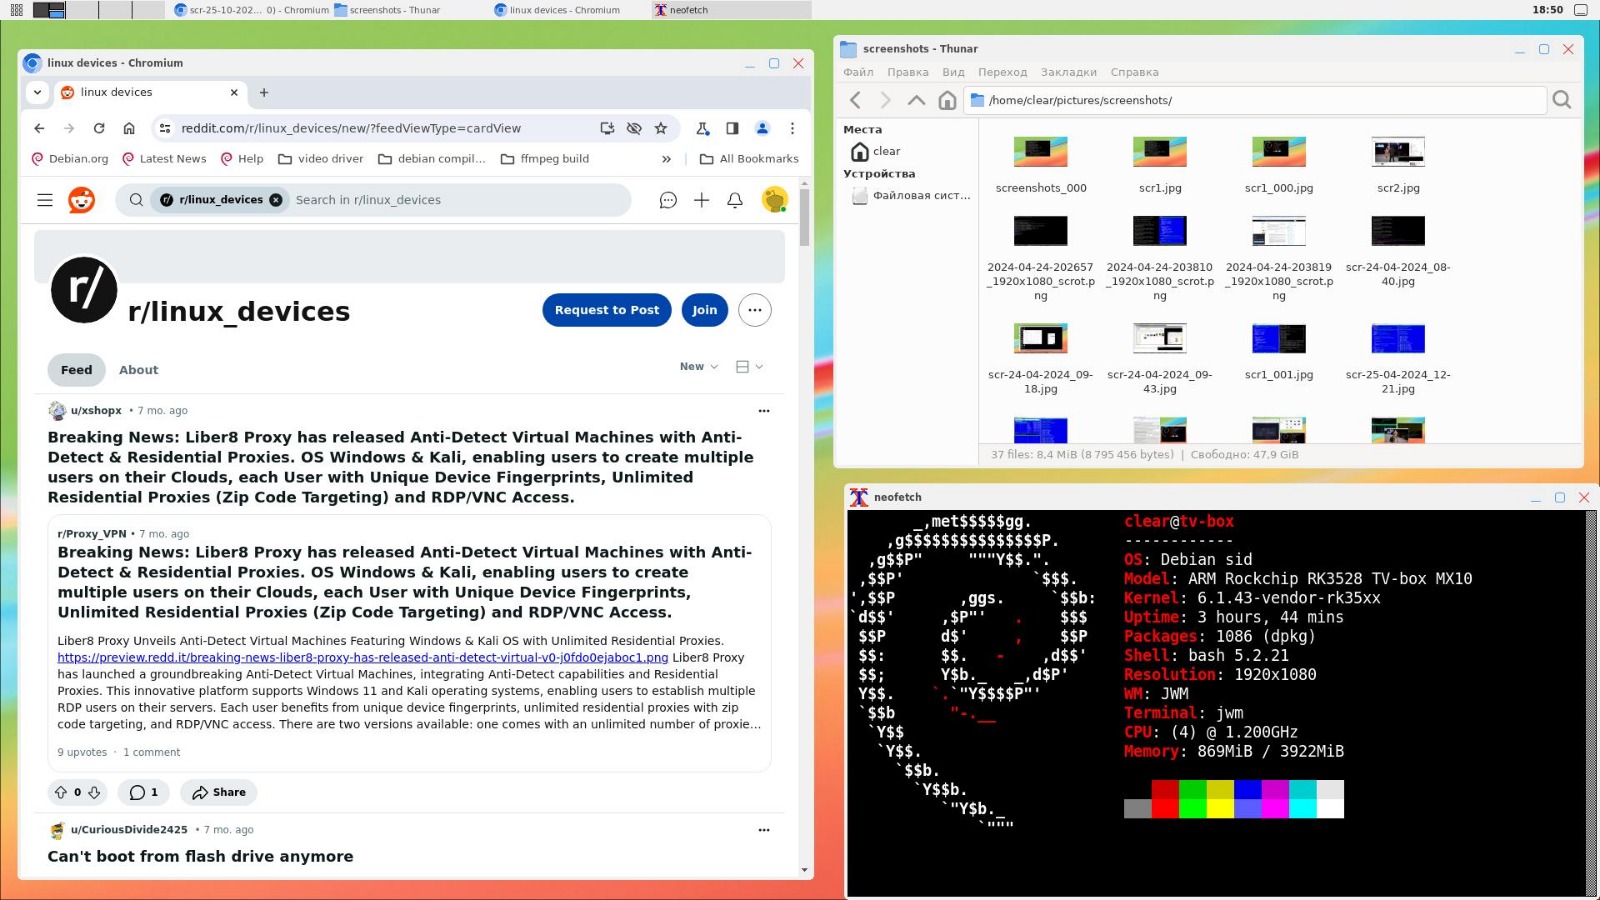Screen dimensions: 1600x900
Task: Open the preview.redd.it link in the post
Action: point(363,658)
